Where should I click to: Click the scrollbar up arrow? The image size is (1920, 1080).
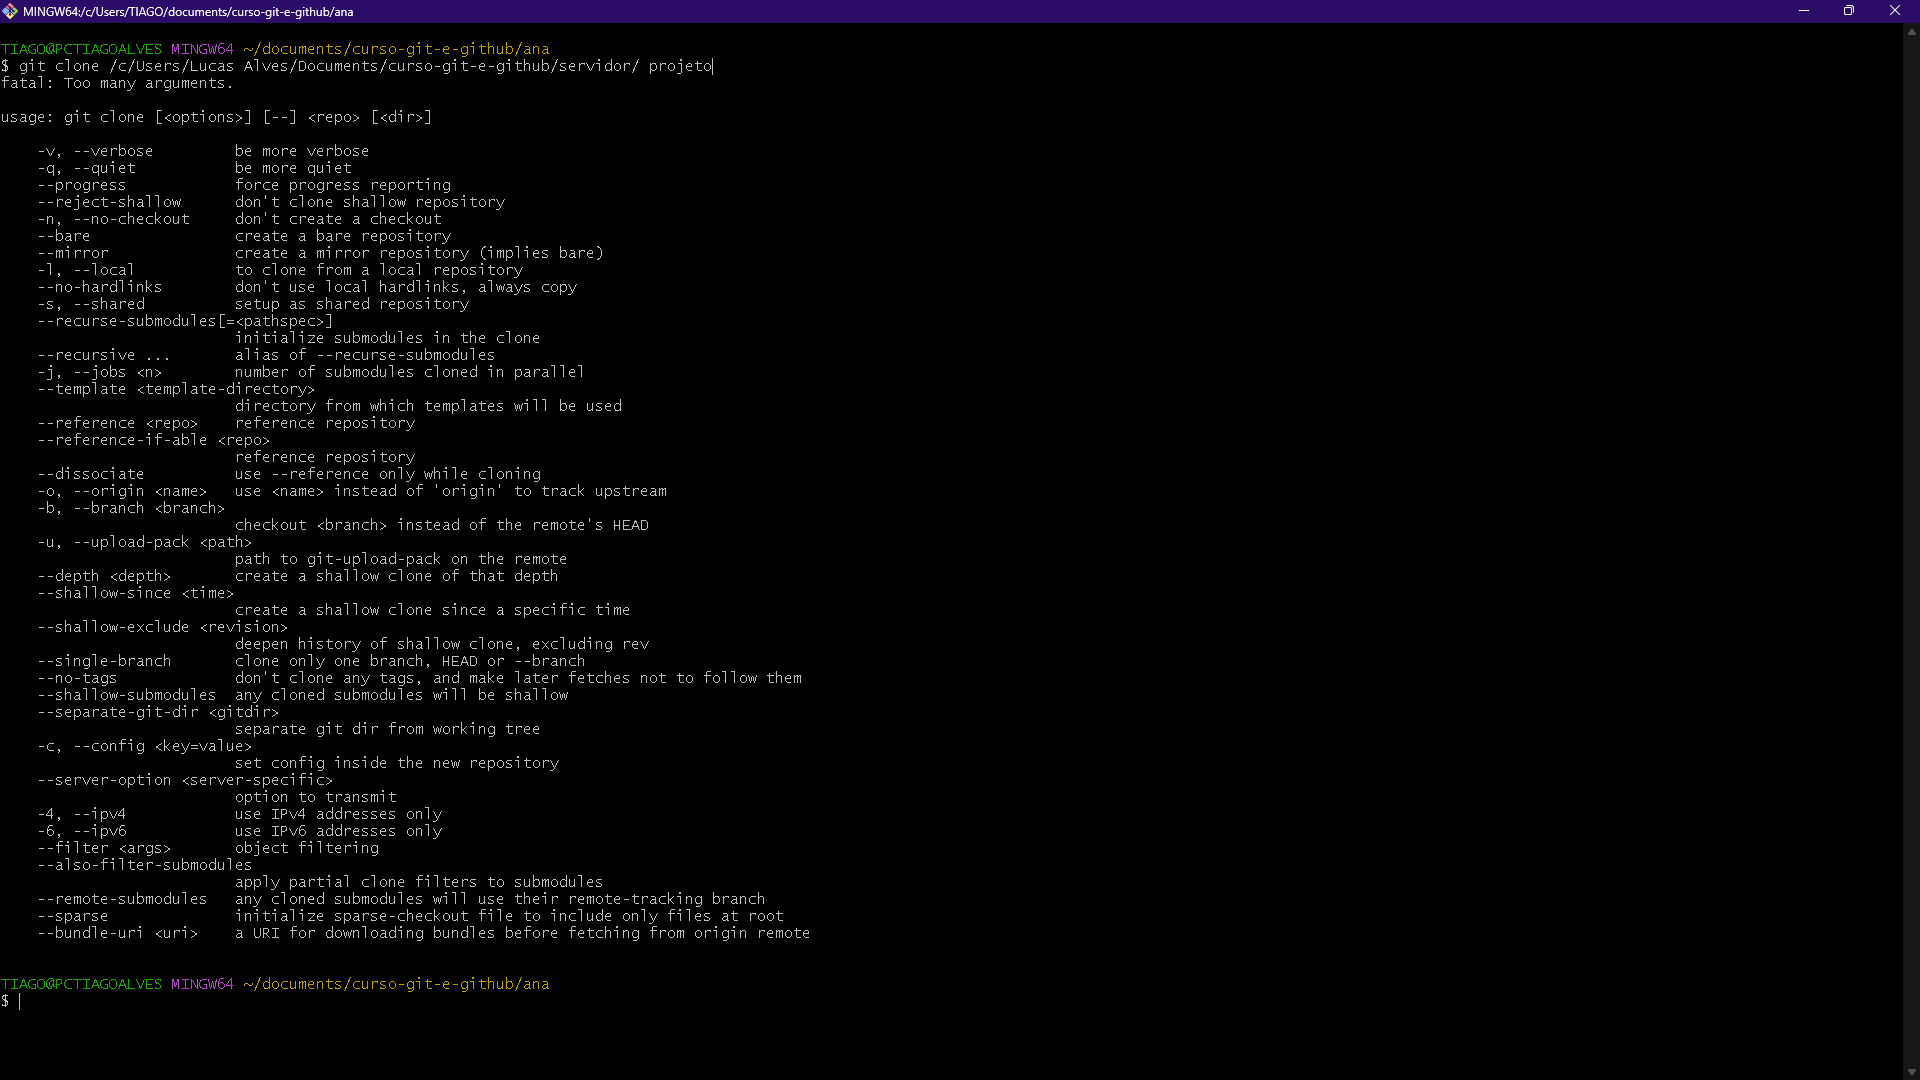(1911, 32)
